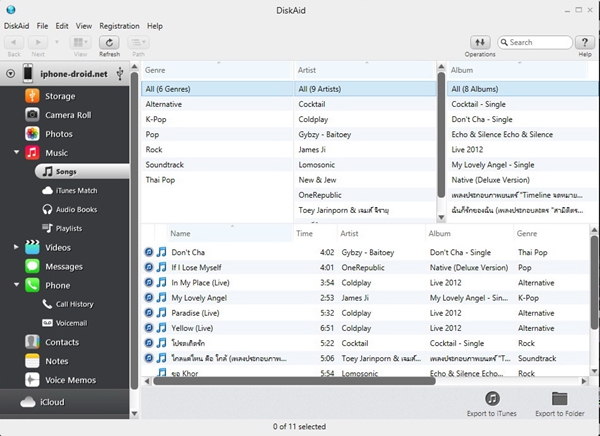Sort song list by Artist column header
The height and width of the screenshot is (436, 600).
click(x=381, y=234)
